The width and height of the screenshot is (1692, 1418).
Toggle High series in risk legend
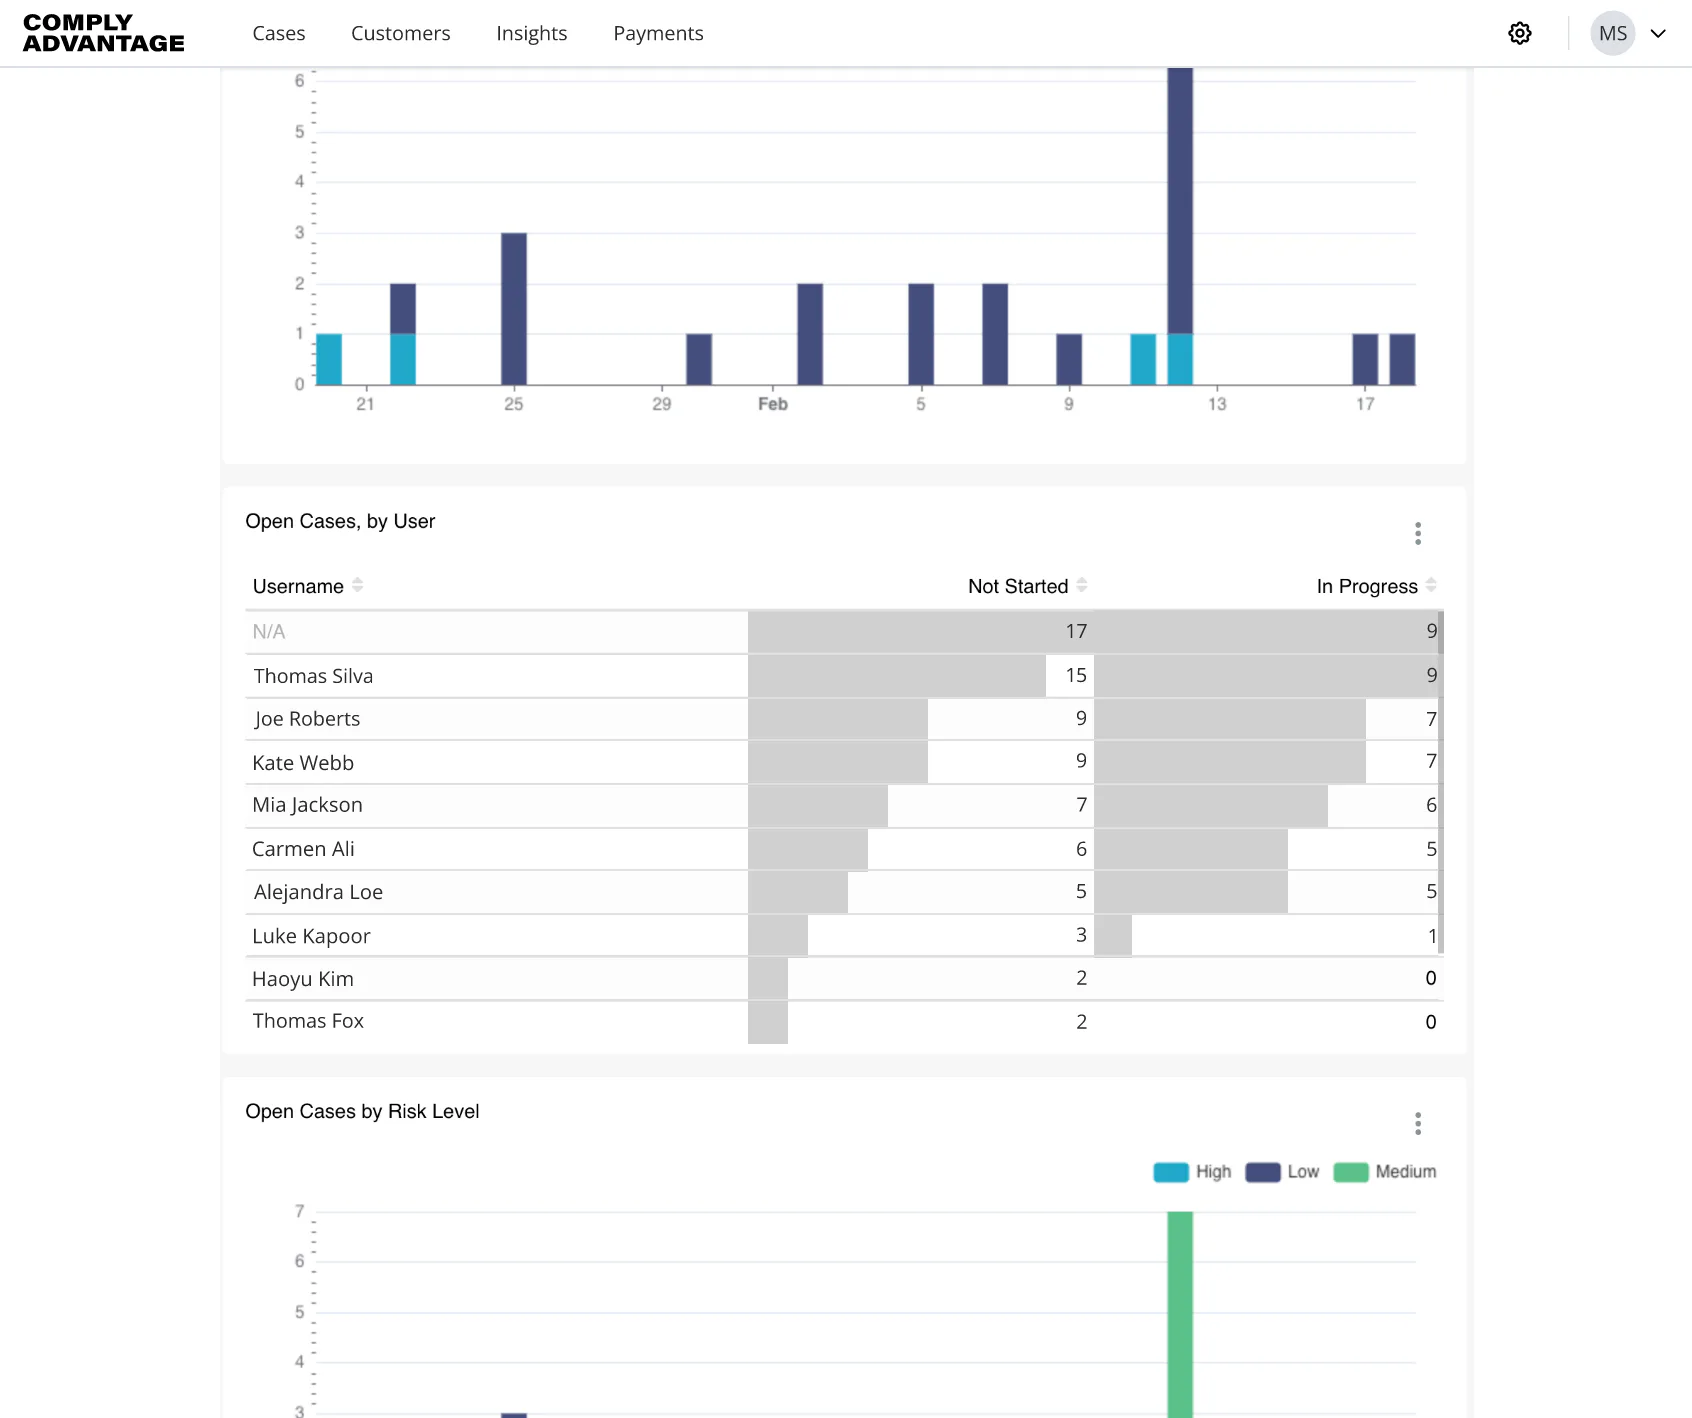click(x=1192, y=1172)
